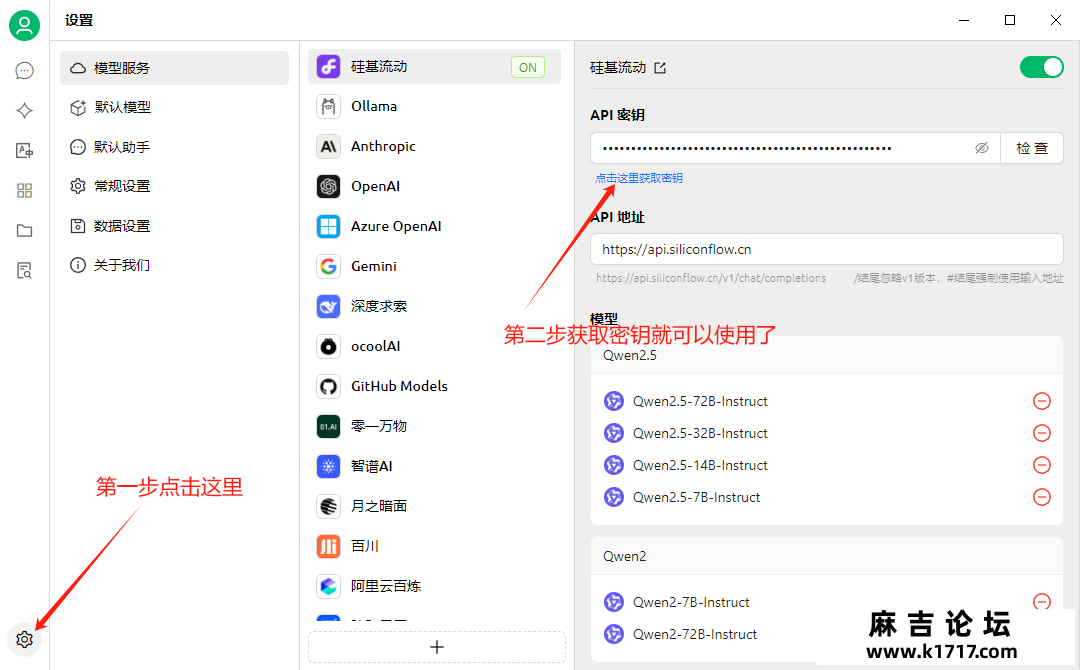Screen dimensions: 1080x670
Task: Select the Anthropic provider
Action: tap(434, 146)
